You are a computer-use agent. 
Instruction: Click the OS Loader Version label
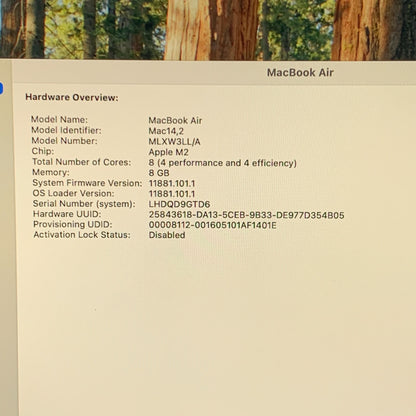(x=73, y=193)
